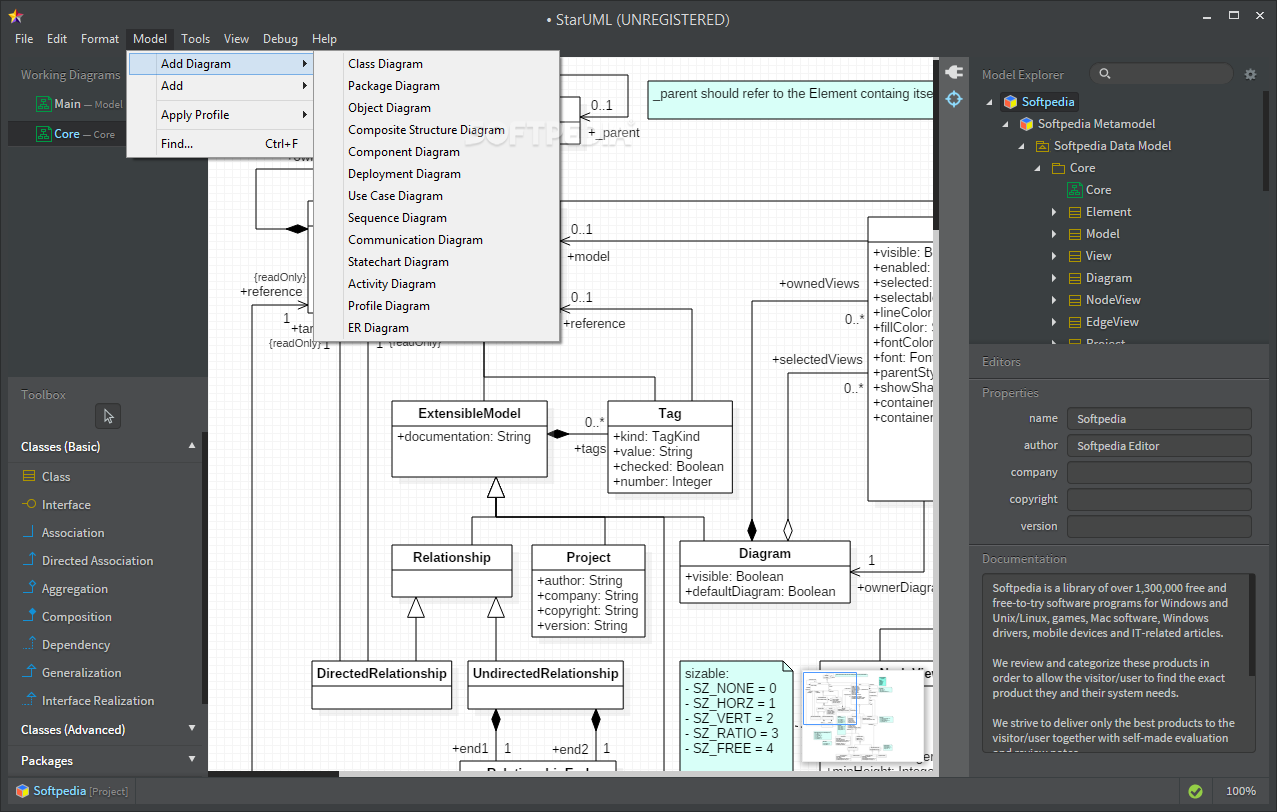Click the company property field
Screen dimensions: 1277x812
click(1159, 473)
